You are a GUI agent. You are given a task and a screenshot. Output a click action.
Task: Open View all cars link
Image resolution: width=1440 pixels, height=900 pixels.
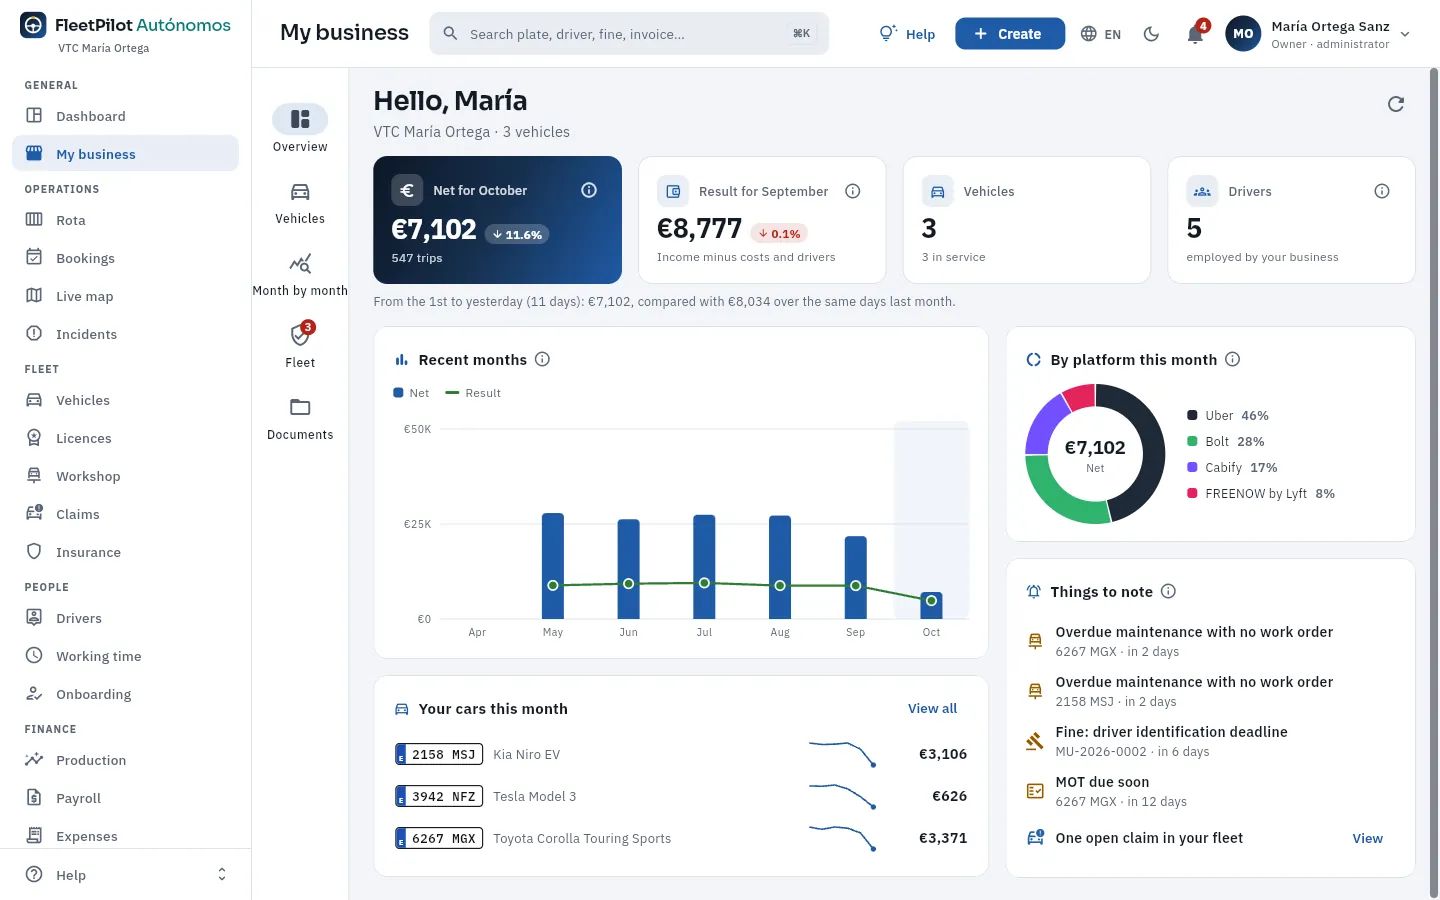(932, 708)
